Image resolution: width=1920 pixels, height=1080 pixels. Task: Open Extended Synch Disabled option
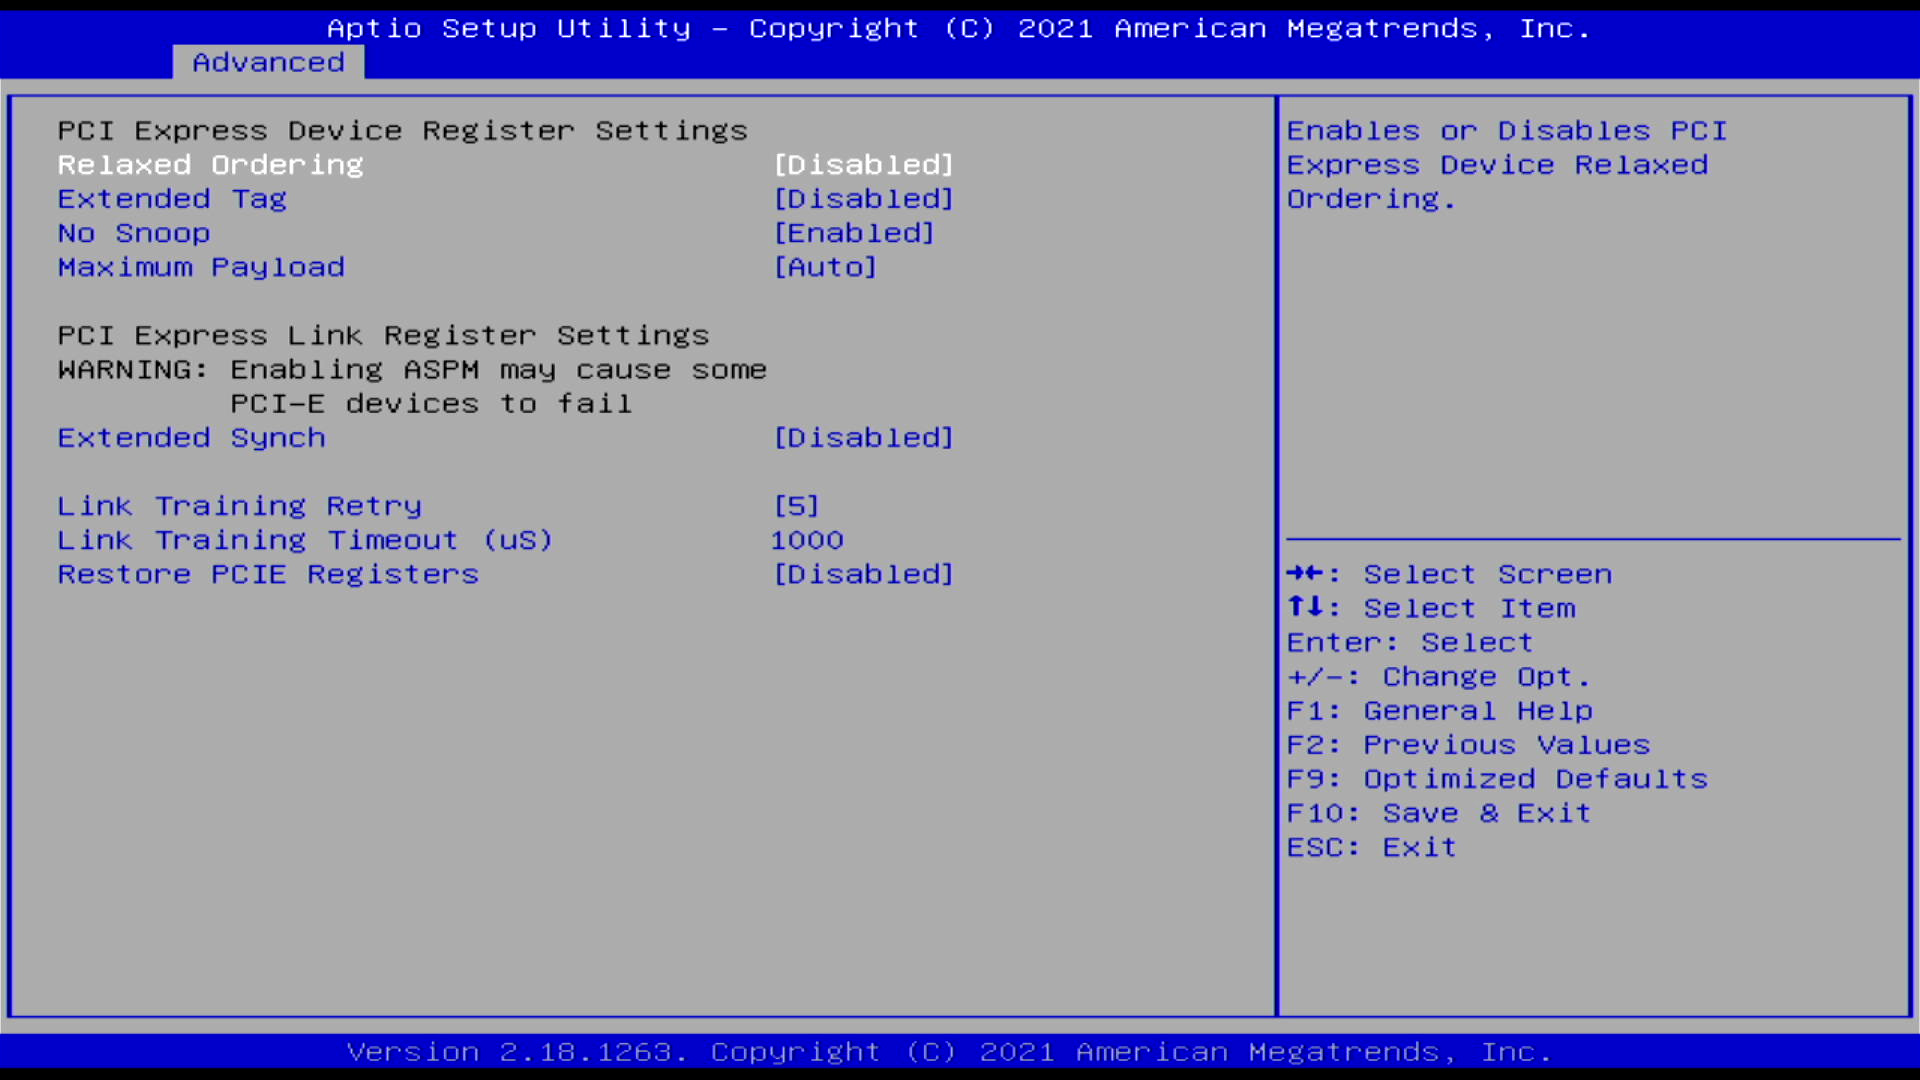[864, 438]
